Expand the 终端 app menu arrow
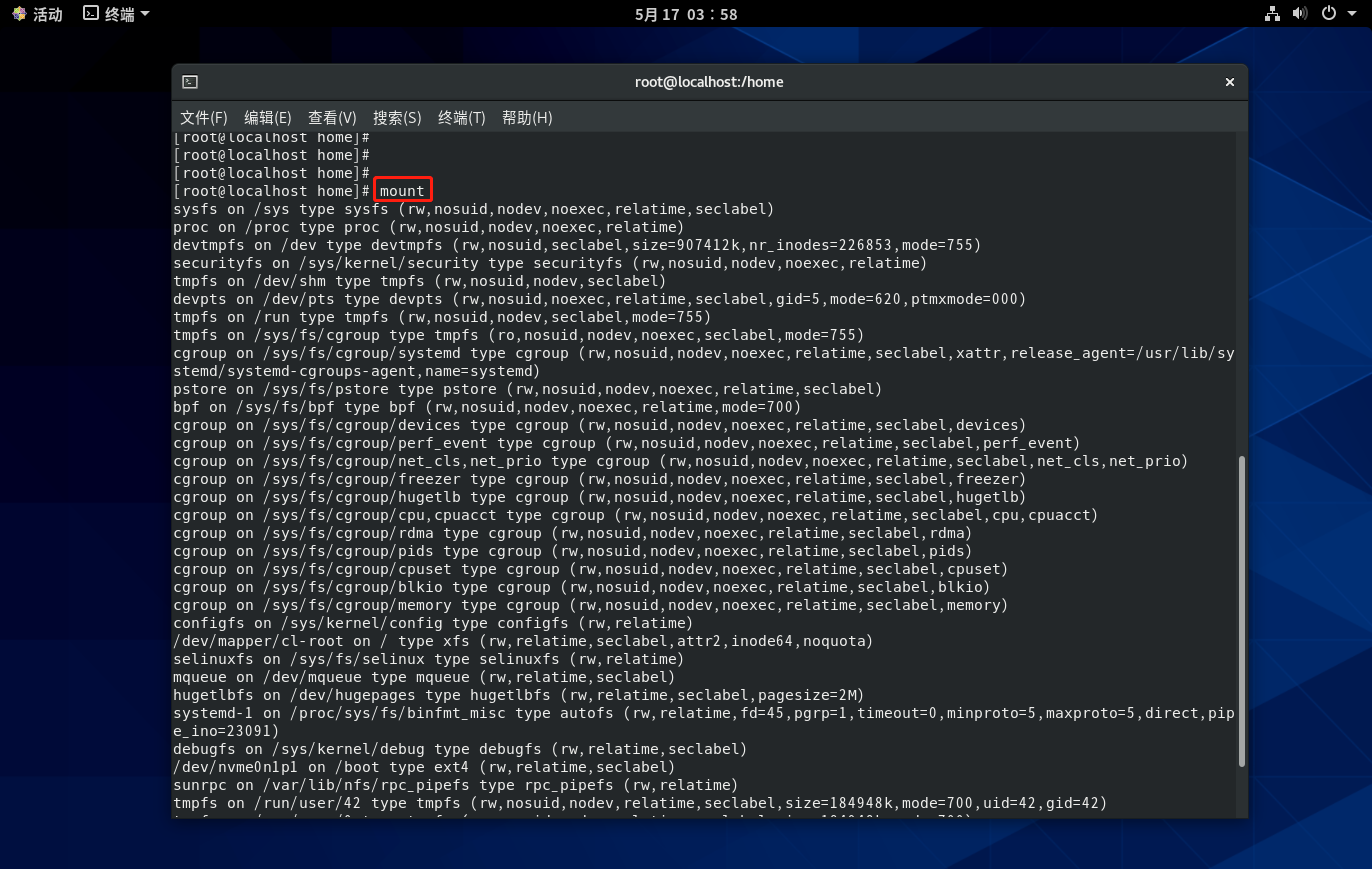Image resolution: width=1372 pixels, height=869 pixels. [x=145, y=14]
